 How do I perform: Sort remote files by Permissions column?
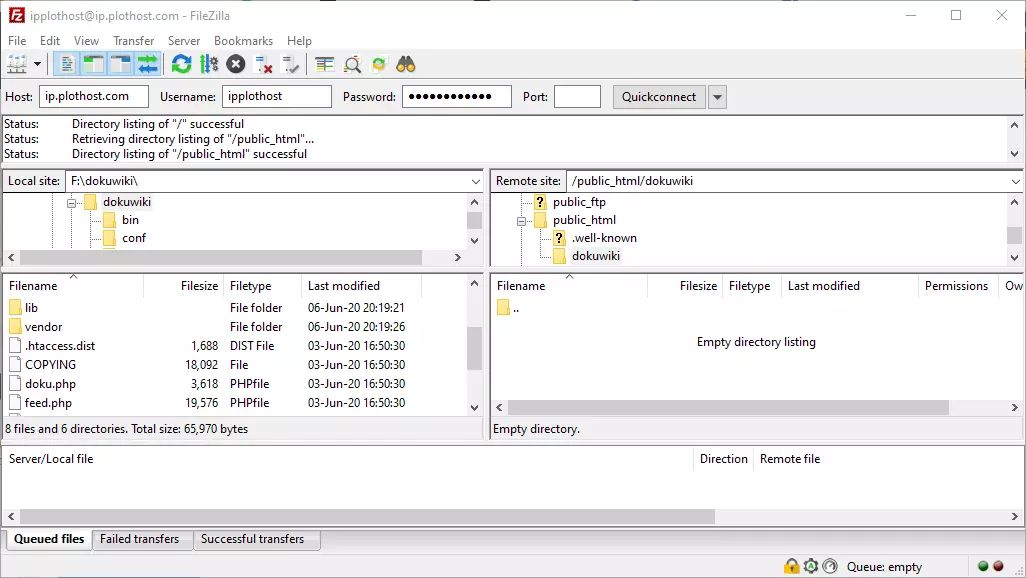[x=956, y=286]
